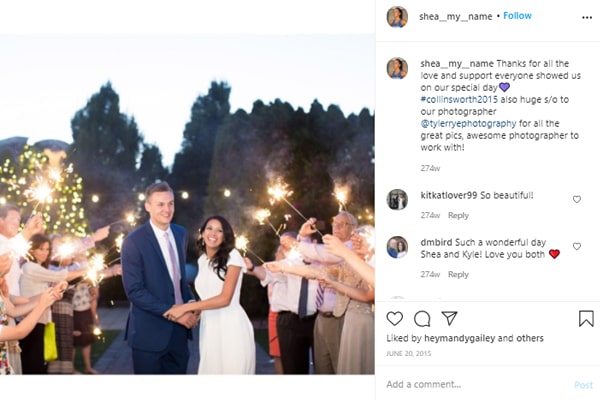Click dmbird's profile picture

pyautogui.click(x=397, y=246)
